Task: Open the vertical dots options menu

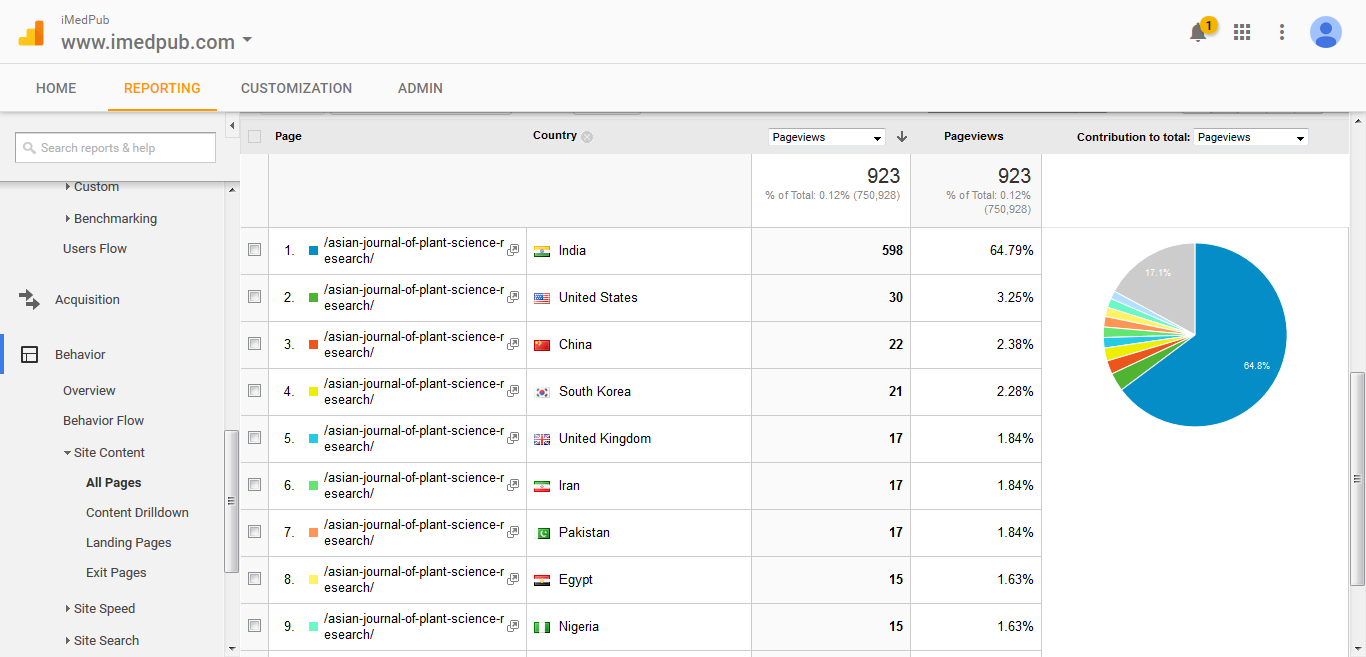Action: point(1282,32)
